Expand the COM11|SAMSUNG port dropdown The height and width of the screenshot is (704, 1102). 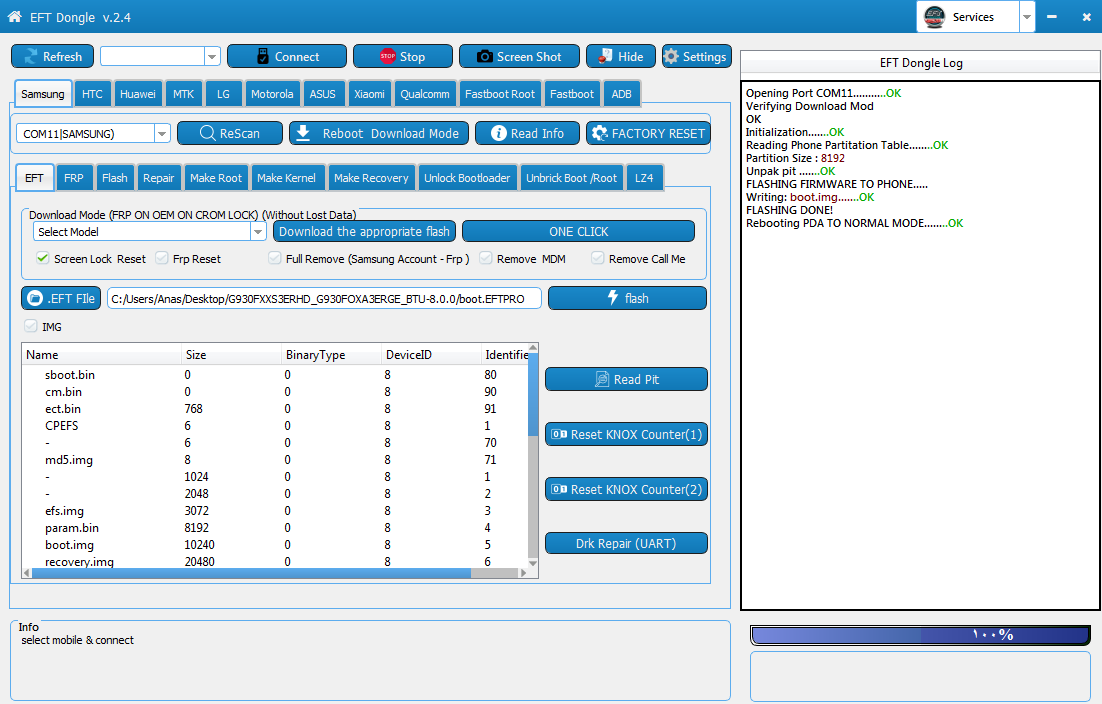click(162, 133)
